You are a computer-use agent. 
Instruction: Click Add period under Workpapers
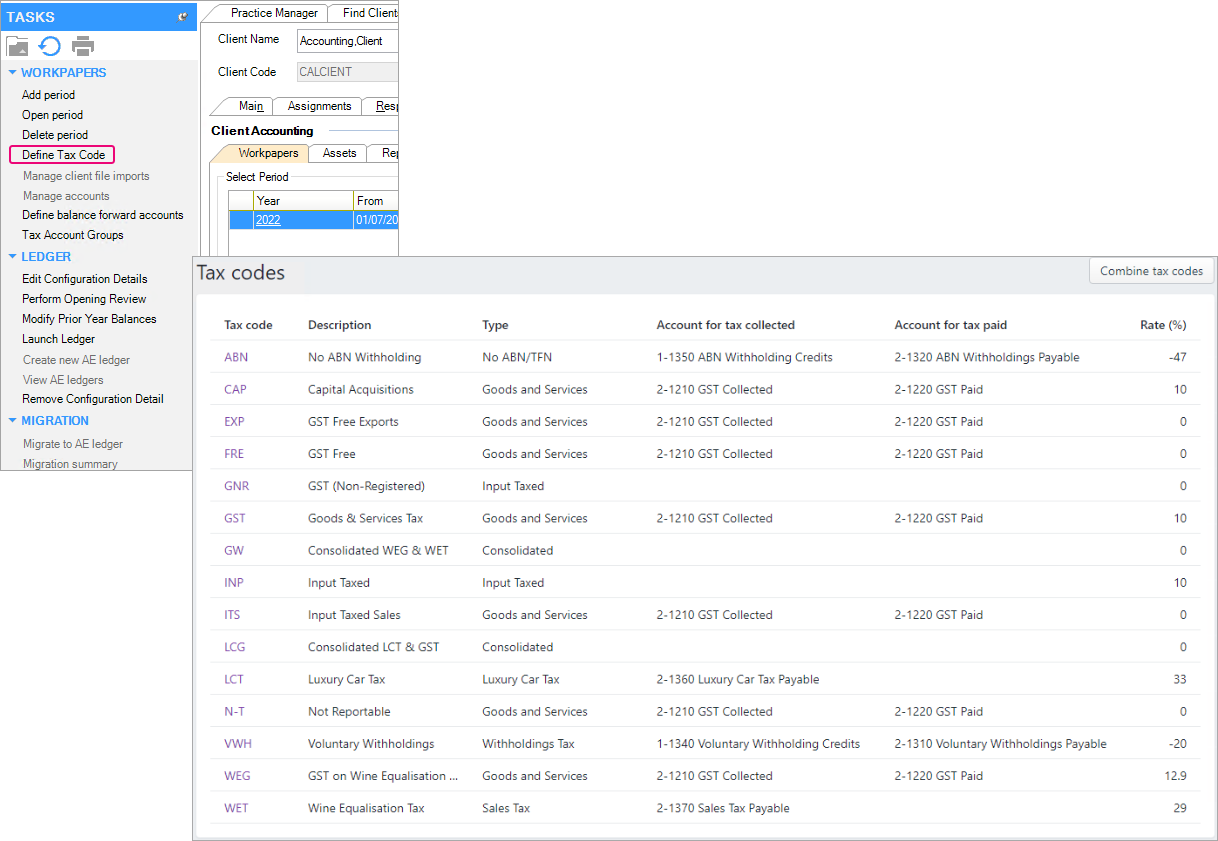pos(48,95)
